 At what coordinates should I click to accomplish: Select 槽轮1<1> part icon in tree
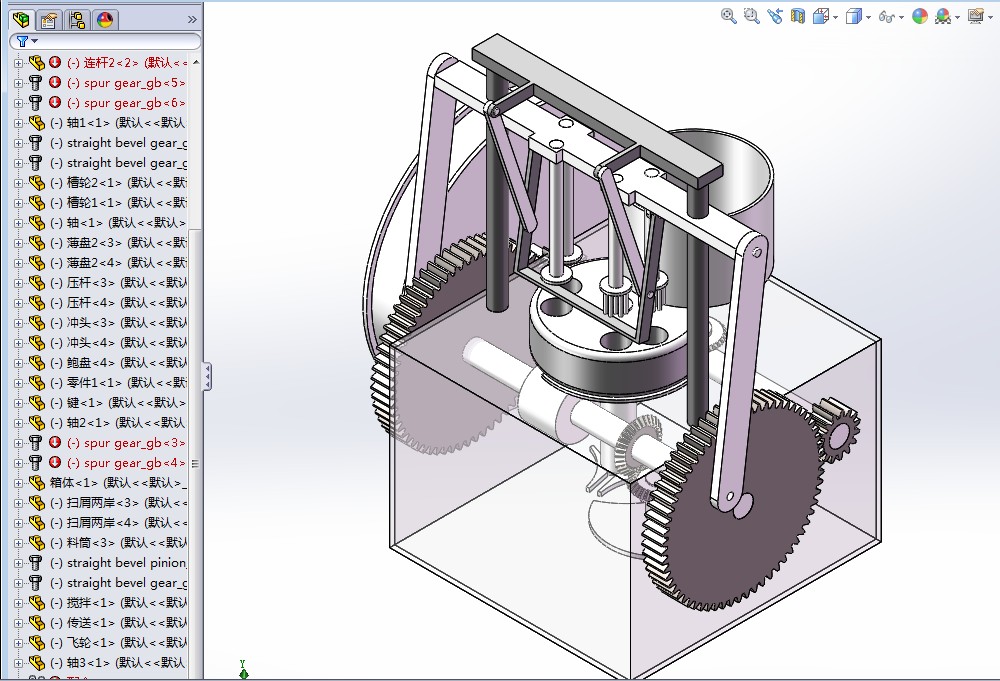coord(37,203)
